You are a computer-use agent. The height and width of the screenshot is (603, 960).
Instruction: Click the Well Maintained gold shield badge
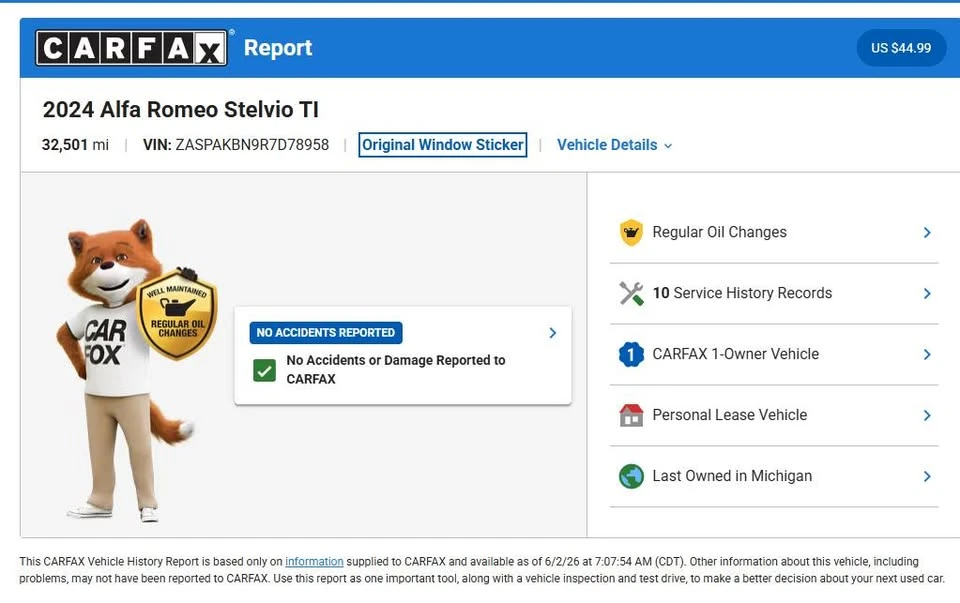177,315
